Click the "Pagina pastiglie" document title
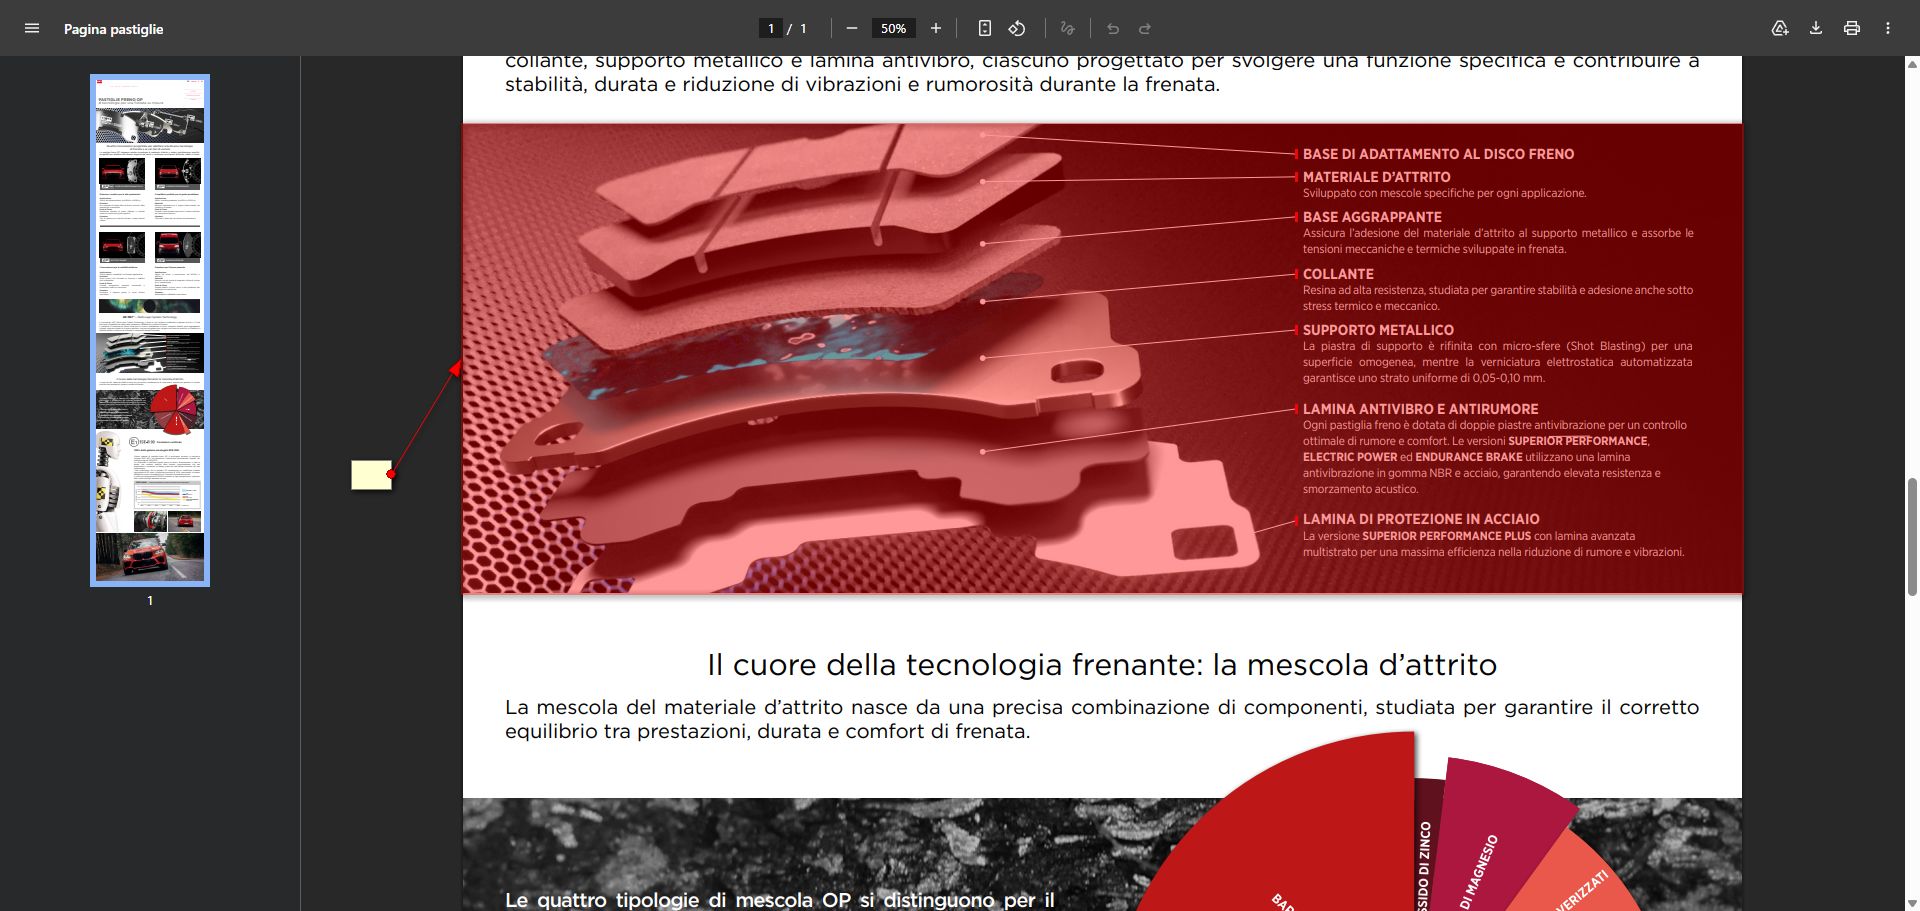 click(113, 29)
